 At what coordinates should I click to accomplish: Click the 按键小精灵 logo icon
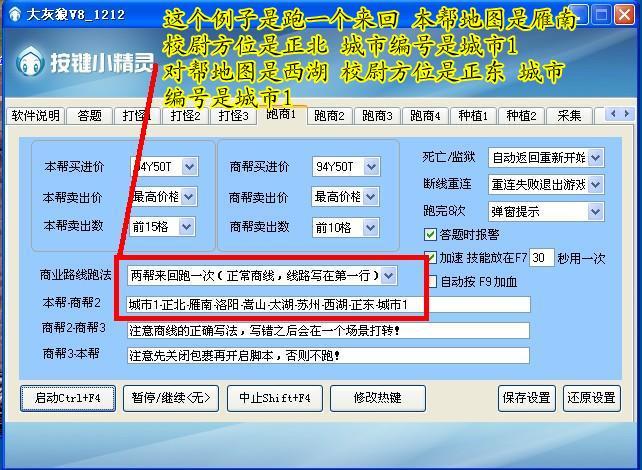coord(30,61)
